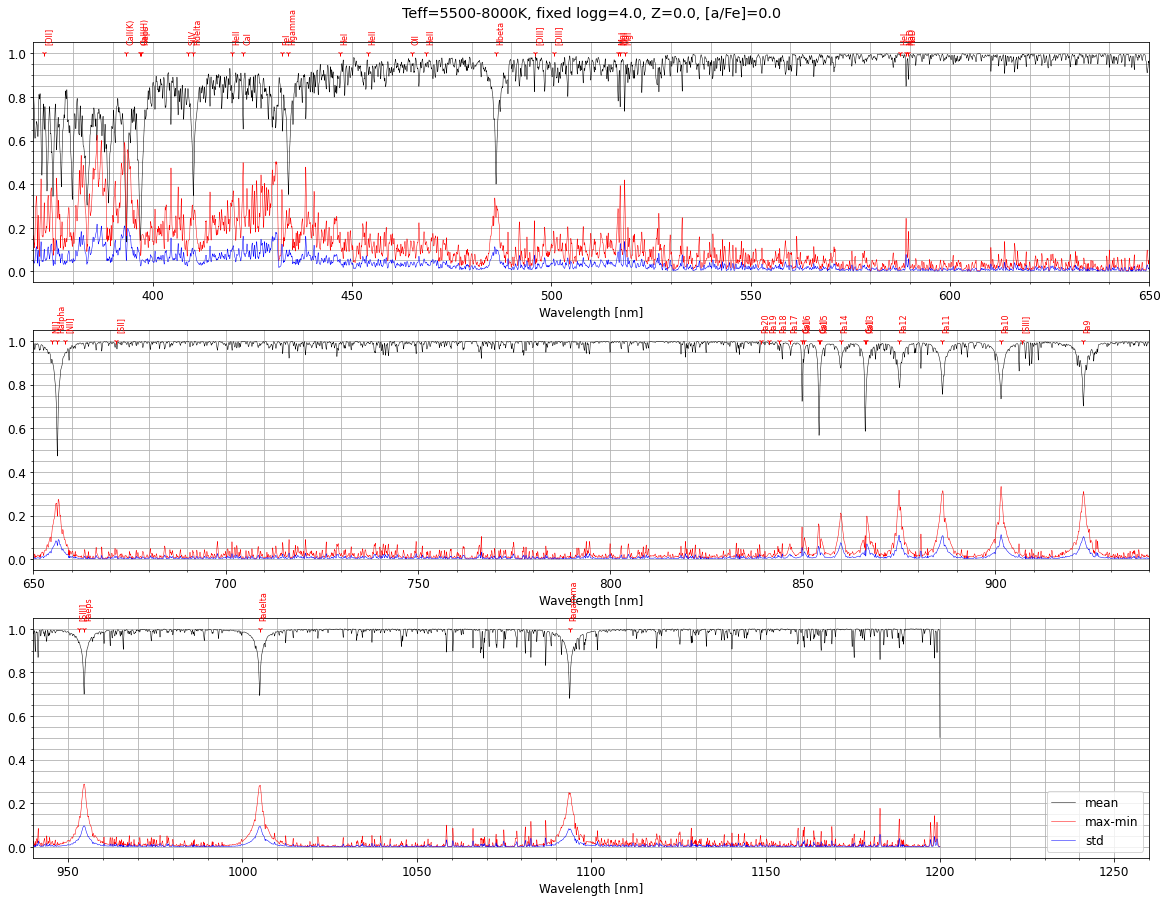This screenshot has width=1167, height=902.
Task: Click the Padelta marker in bottom panel
Action: coord(260,629)
